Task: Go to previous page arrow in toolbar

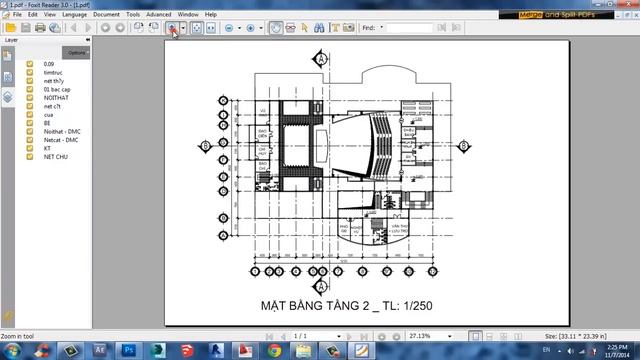Action: (74, 28)
